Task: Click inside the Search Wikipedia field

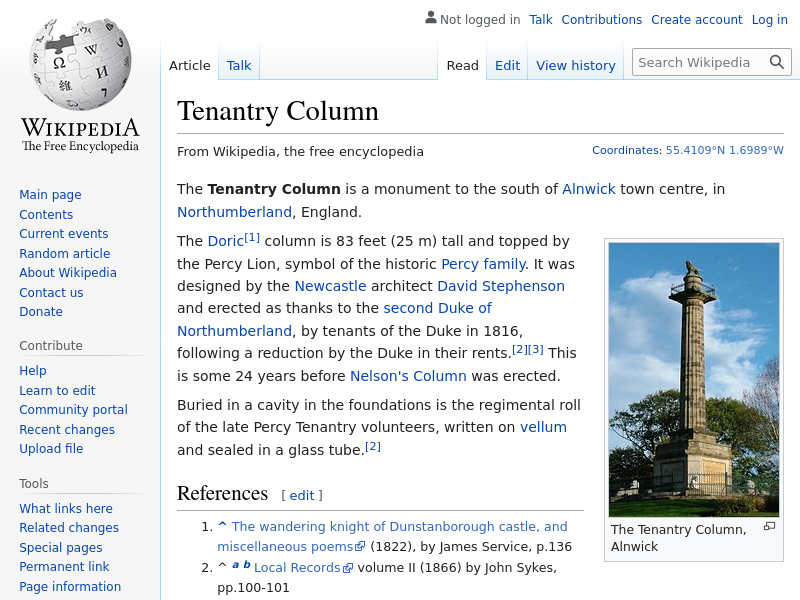Action: coord(698,62)
